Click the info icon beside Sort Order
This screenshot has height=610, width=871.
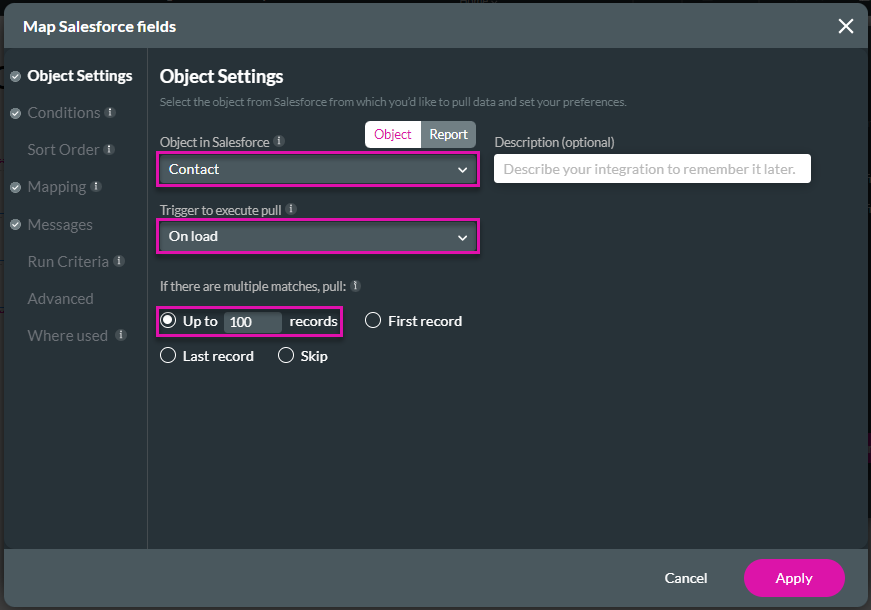tap(111, 149)
